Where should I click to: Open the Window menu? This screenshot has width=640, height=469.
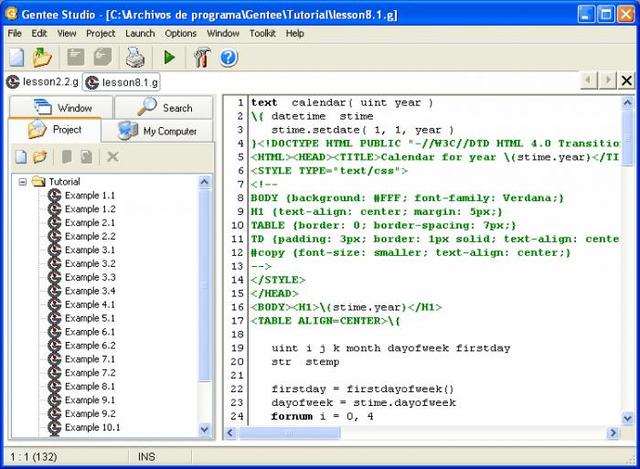223,33
